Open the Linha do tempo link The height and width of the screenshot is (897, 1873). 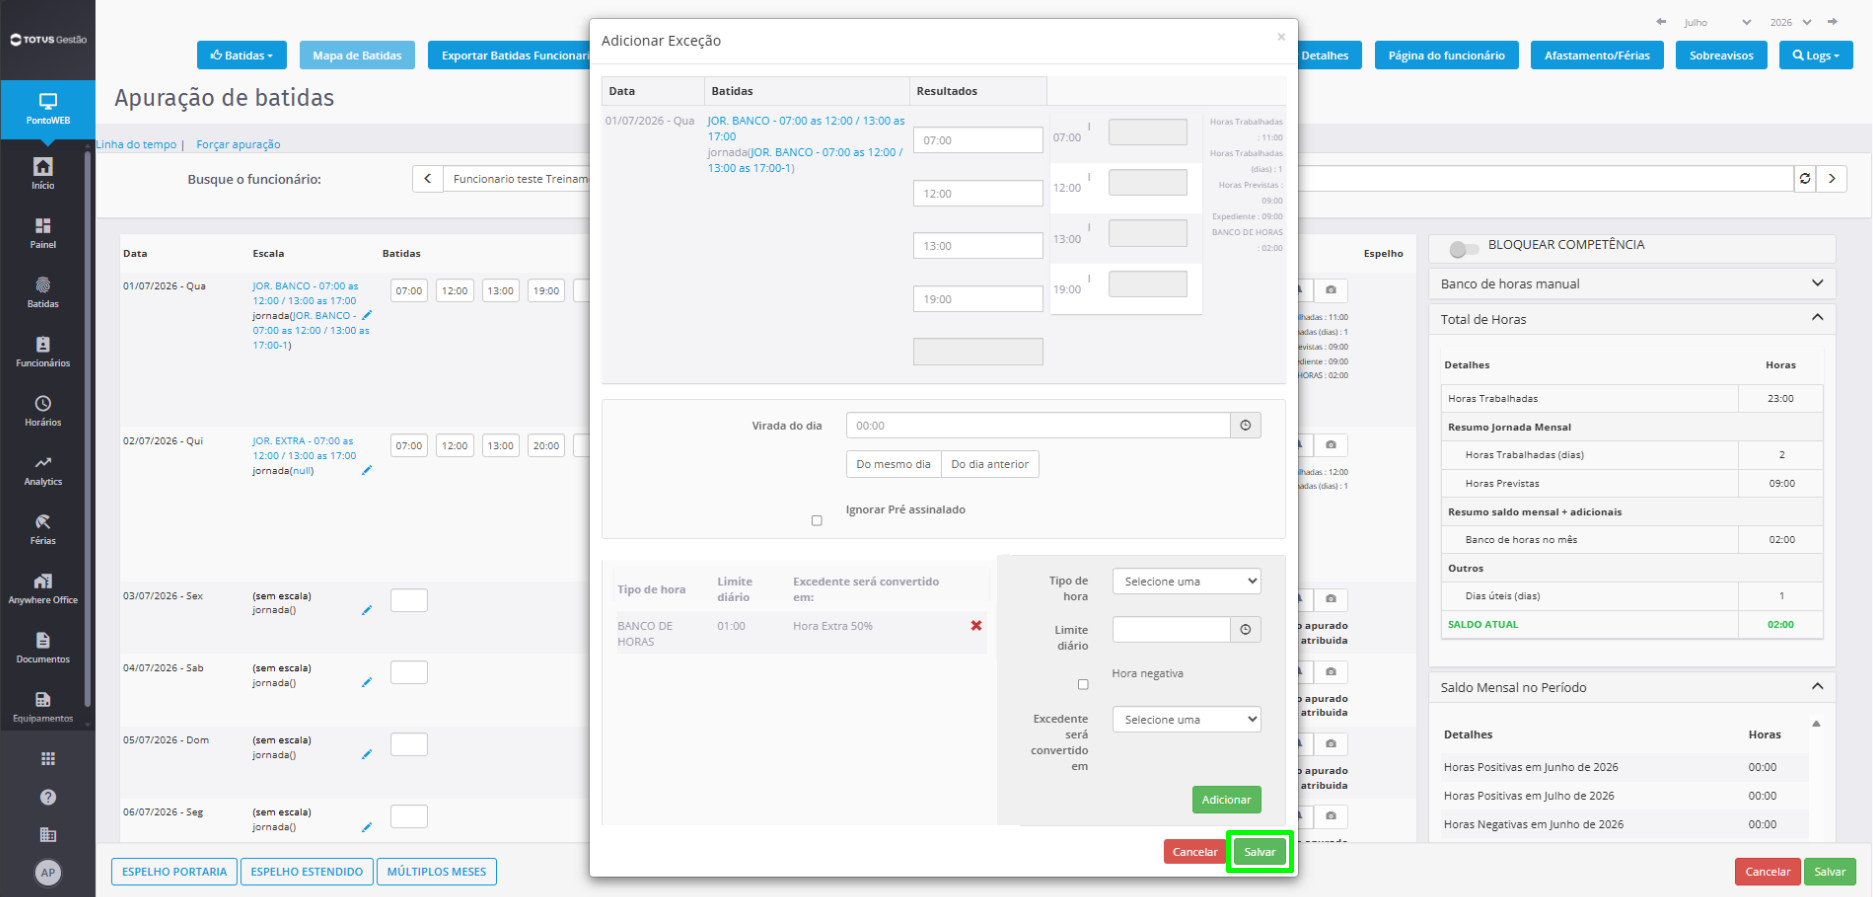pyautogui.click(x=136, y=144)
